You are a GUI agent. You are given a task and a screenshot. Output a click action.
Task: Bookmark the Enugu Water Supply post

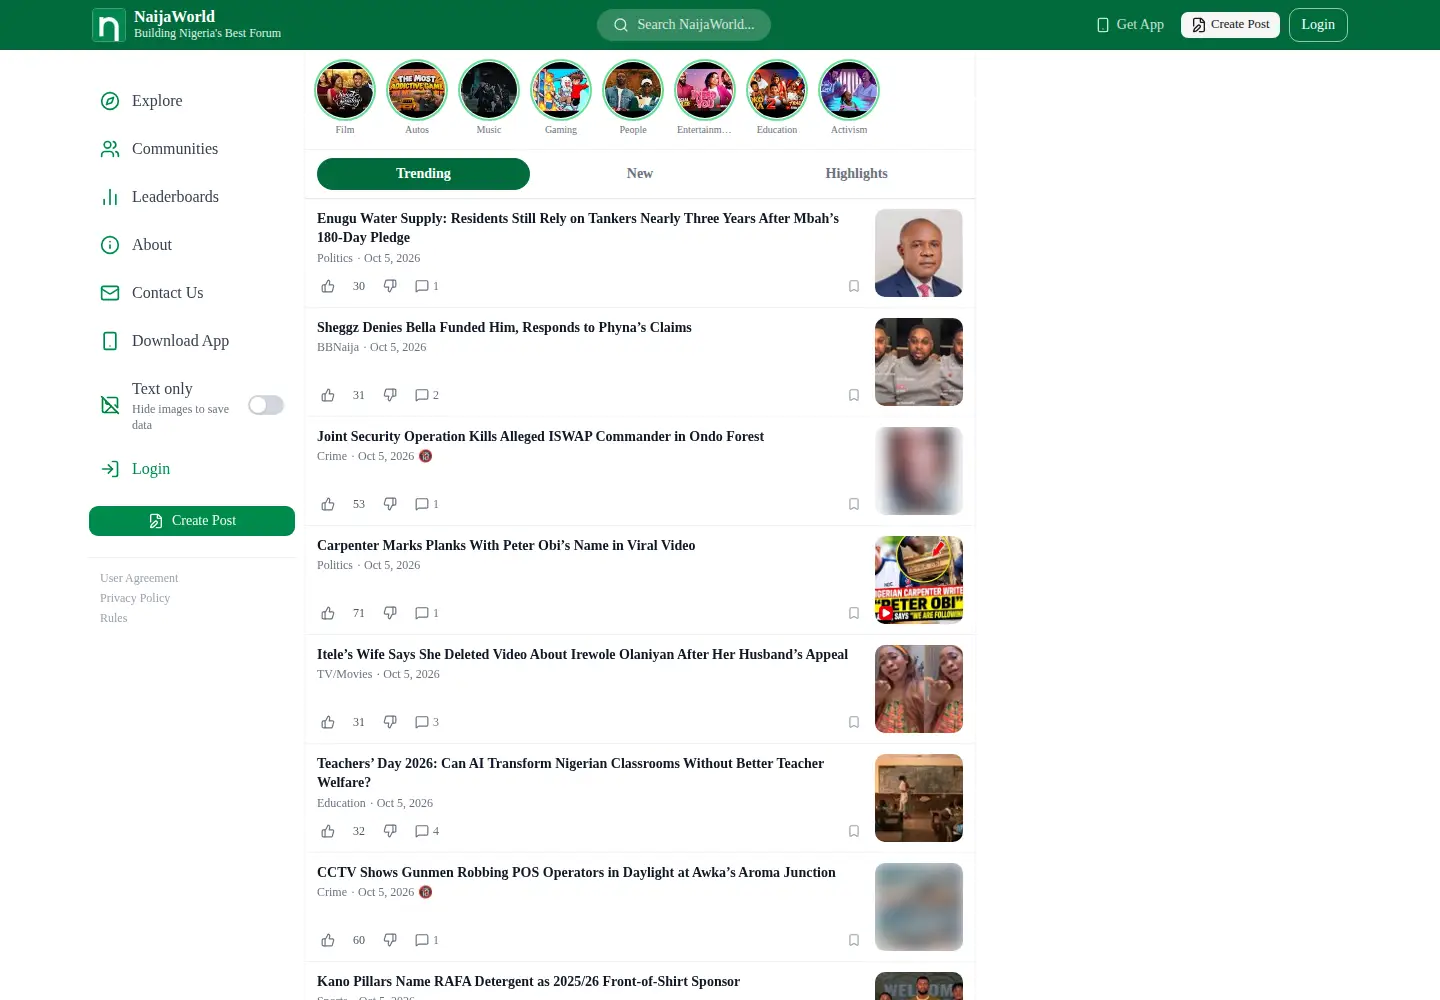click(x=854, y=286)
